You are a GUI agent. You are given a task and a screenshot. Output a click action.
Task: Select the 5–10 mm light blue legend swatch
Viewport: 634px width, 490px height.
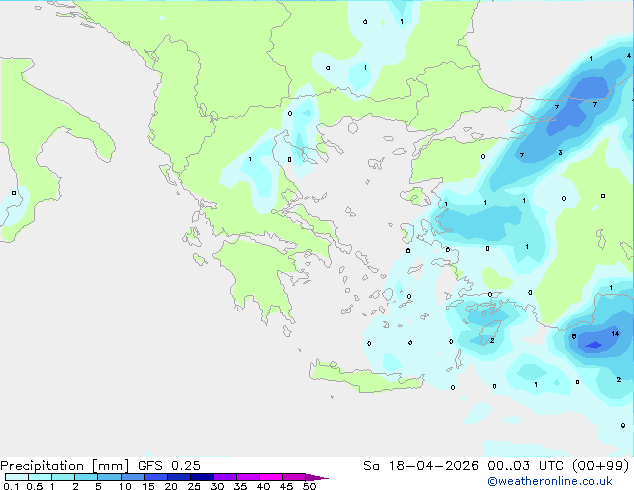tap(109, 477)
